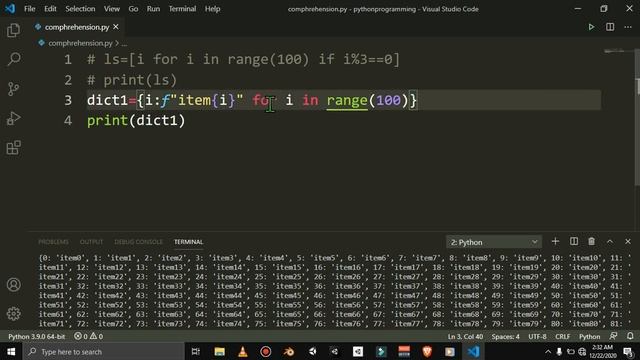The height and width of the screenshot is (360, 640).
Task: Click Visual Studio Code taskbar icon
Action: [473, 351]
